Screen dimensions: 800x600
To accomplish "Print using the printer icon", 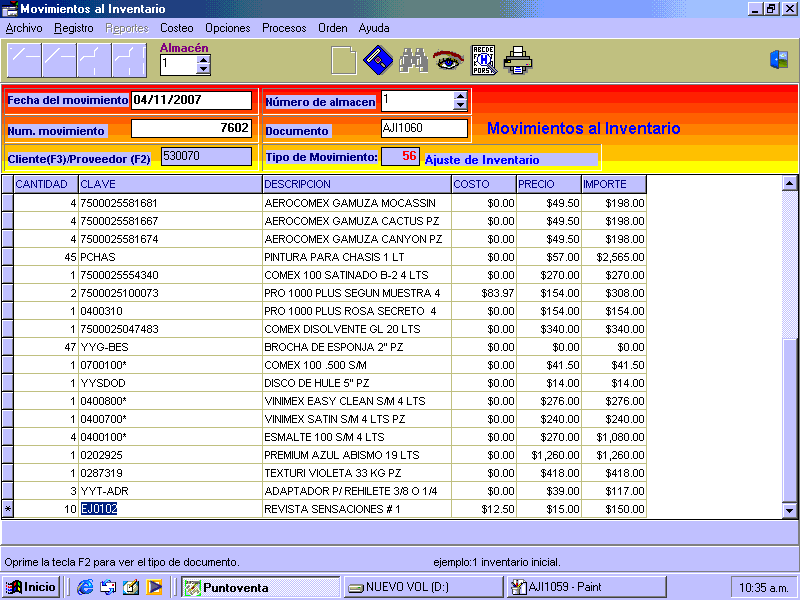I will click(x=518, y=61).
